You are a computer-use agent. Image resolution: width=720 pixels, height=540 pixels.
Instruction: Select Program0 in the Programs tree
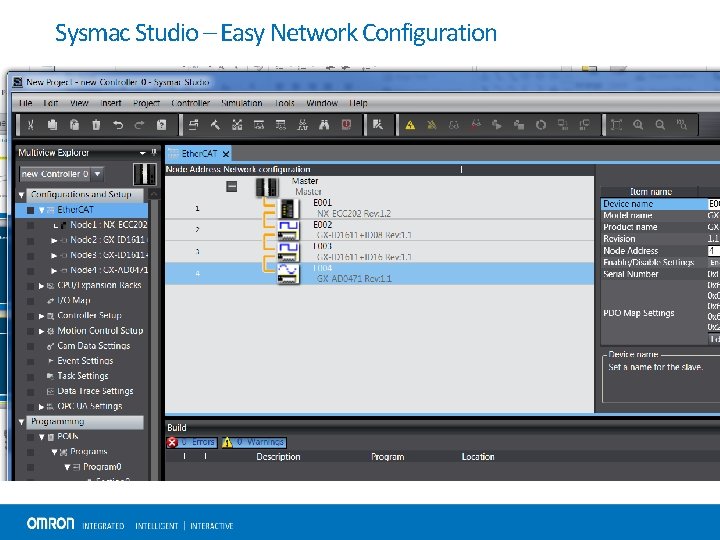(102, 467)
